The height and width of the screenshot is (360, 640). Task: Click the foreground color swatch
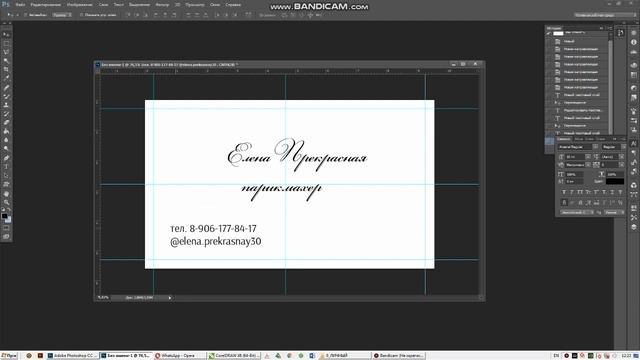4,216
